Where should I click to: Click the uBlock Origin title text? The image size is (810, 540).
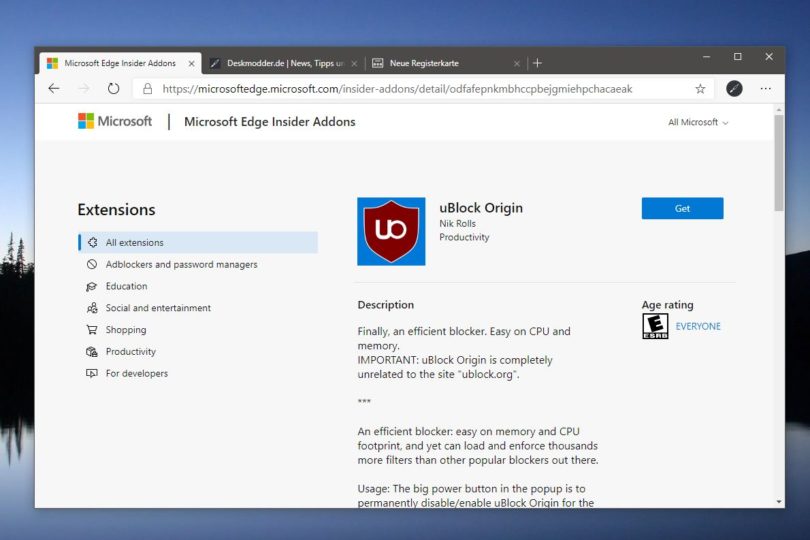pyautogui.click(x=481, y=208)
